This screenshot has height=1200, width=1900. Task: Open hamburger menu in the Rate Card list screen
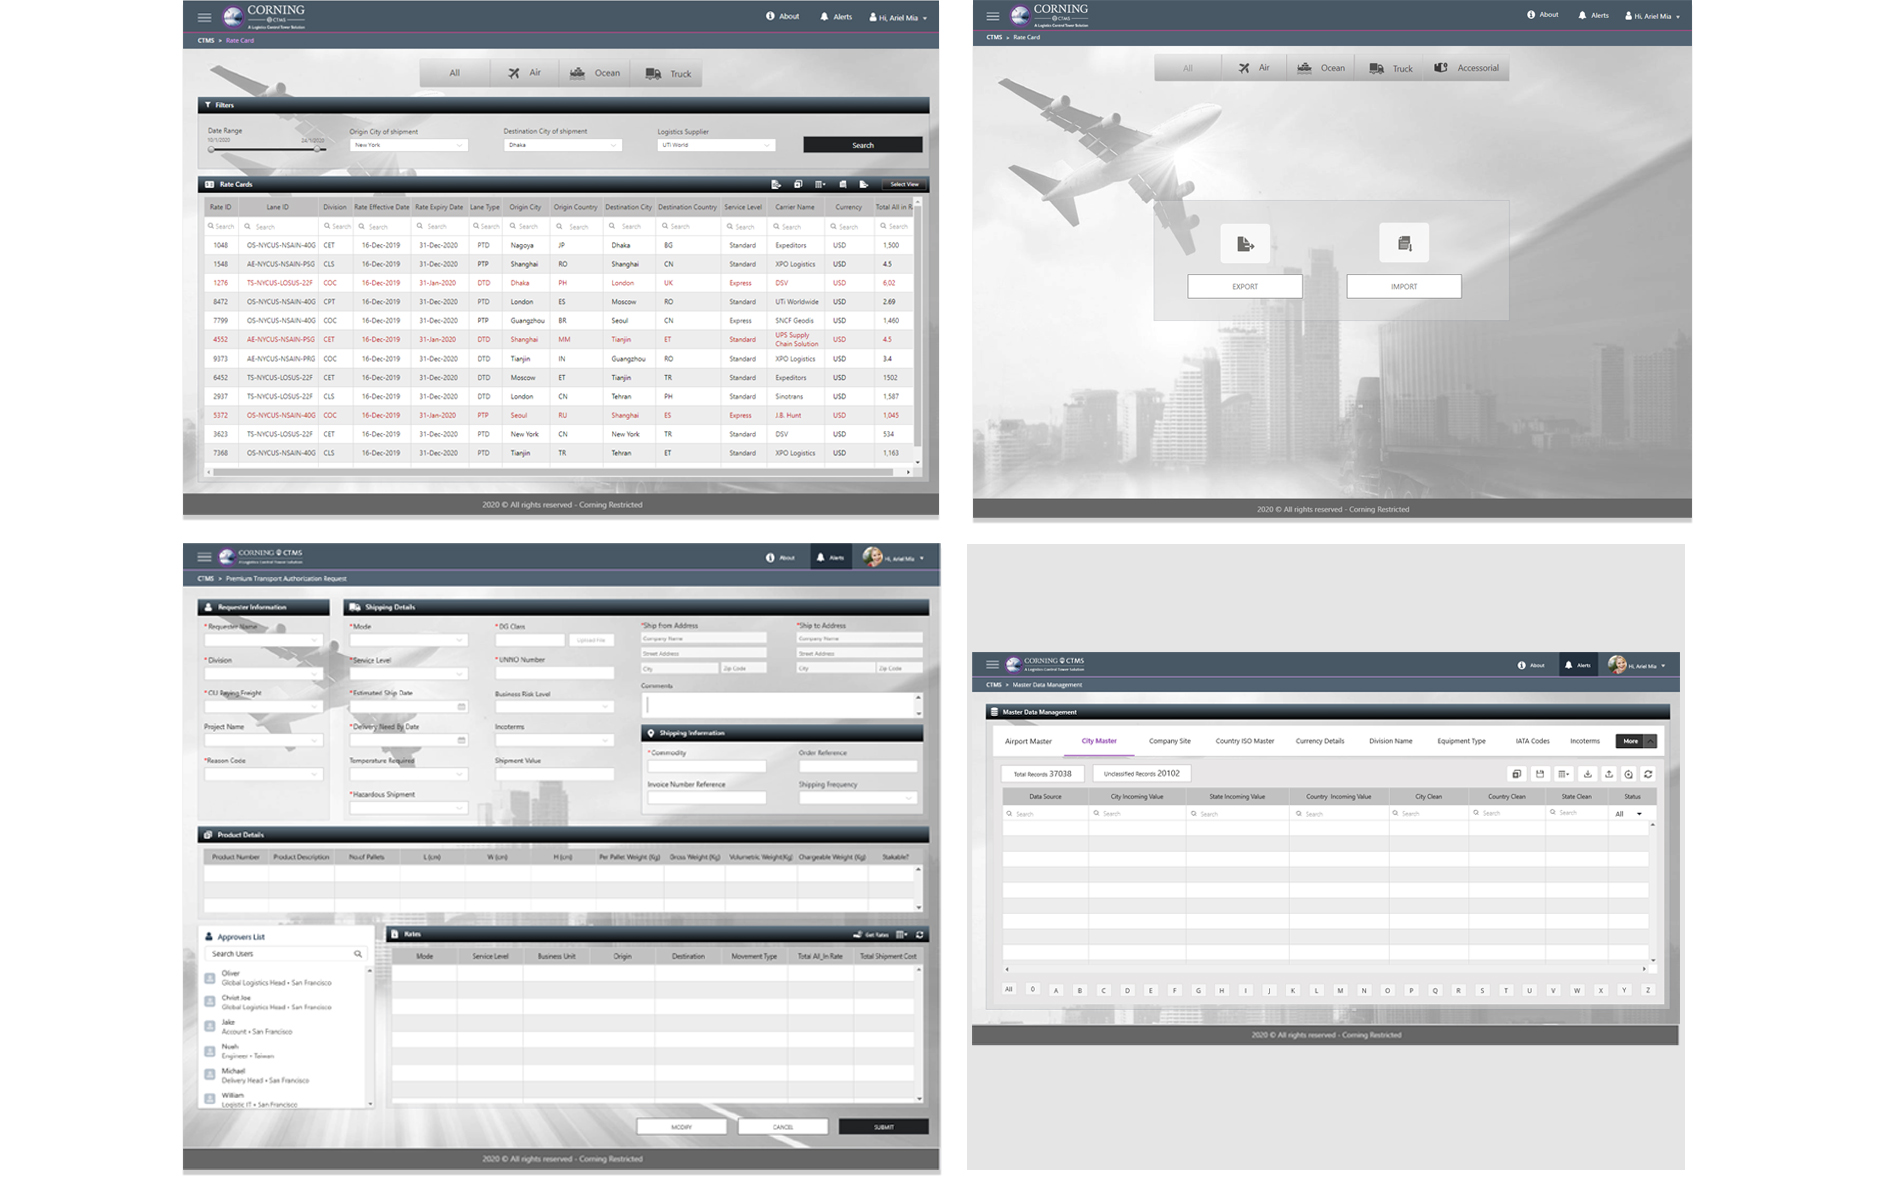pos(204,17)
